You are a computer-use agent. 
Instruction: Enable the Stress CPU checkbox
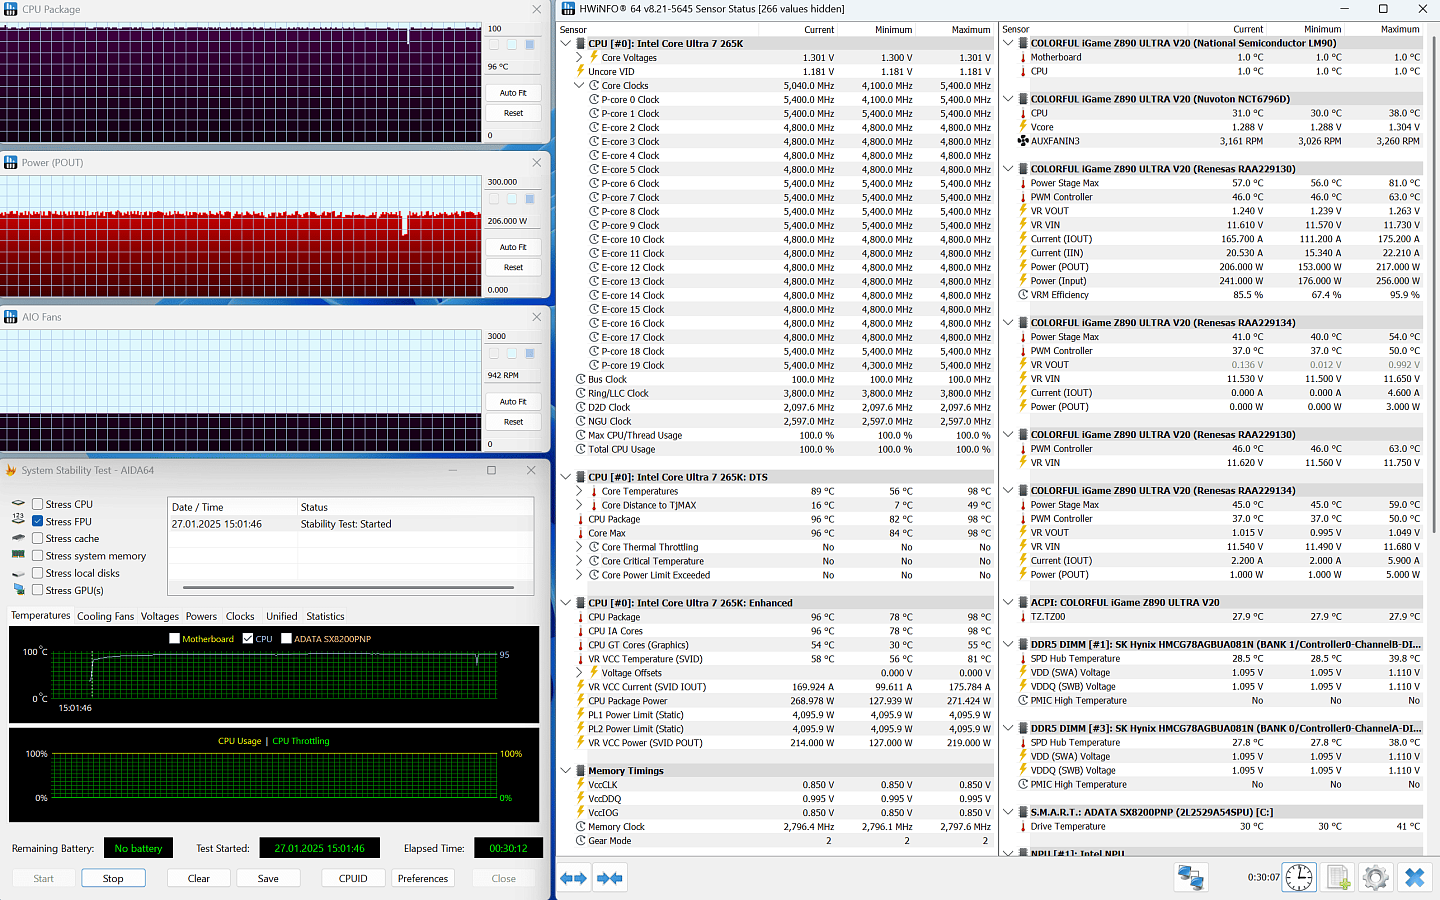pyautogui.click(x=37, y=504)
